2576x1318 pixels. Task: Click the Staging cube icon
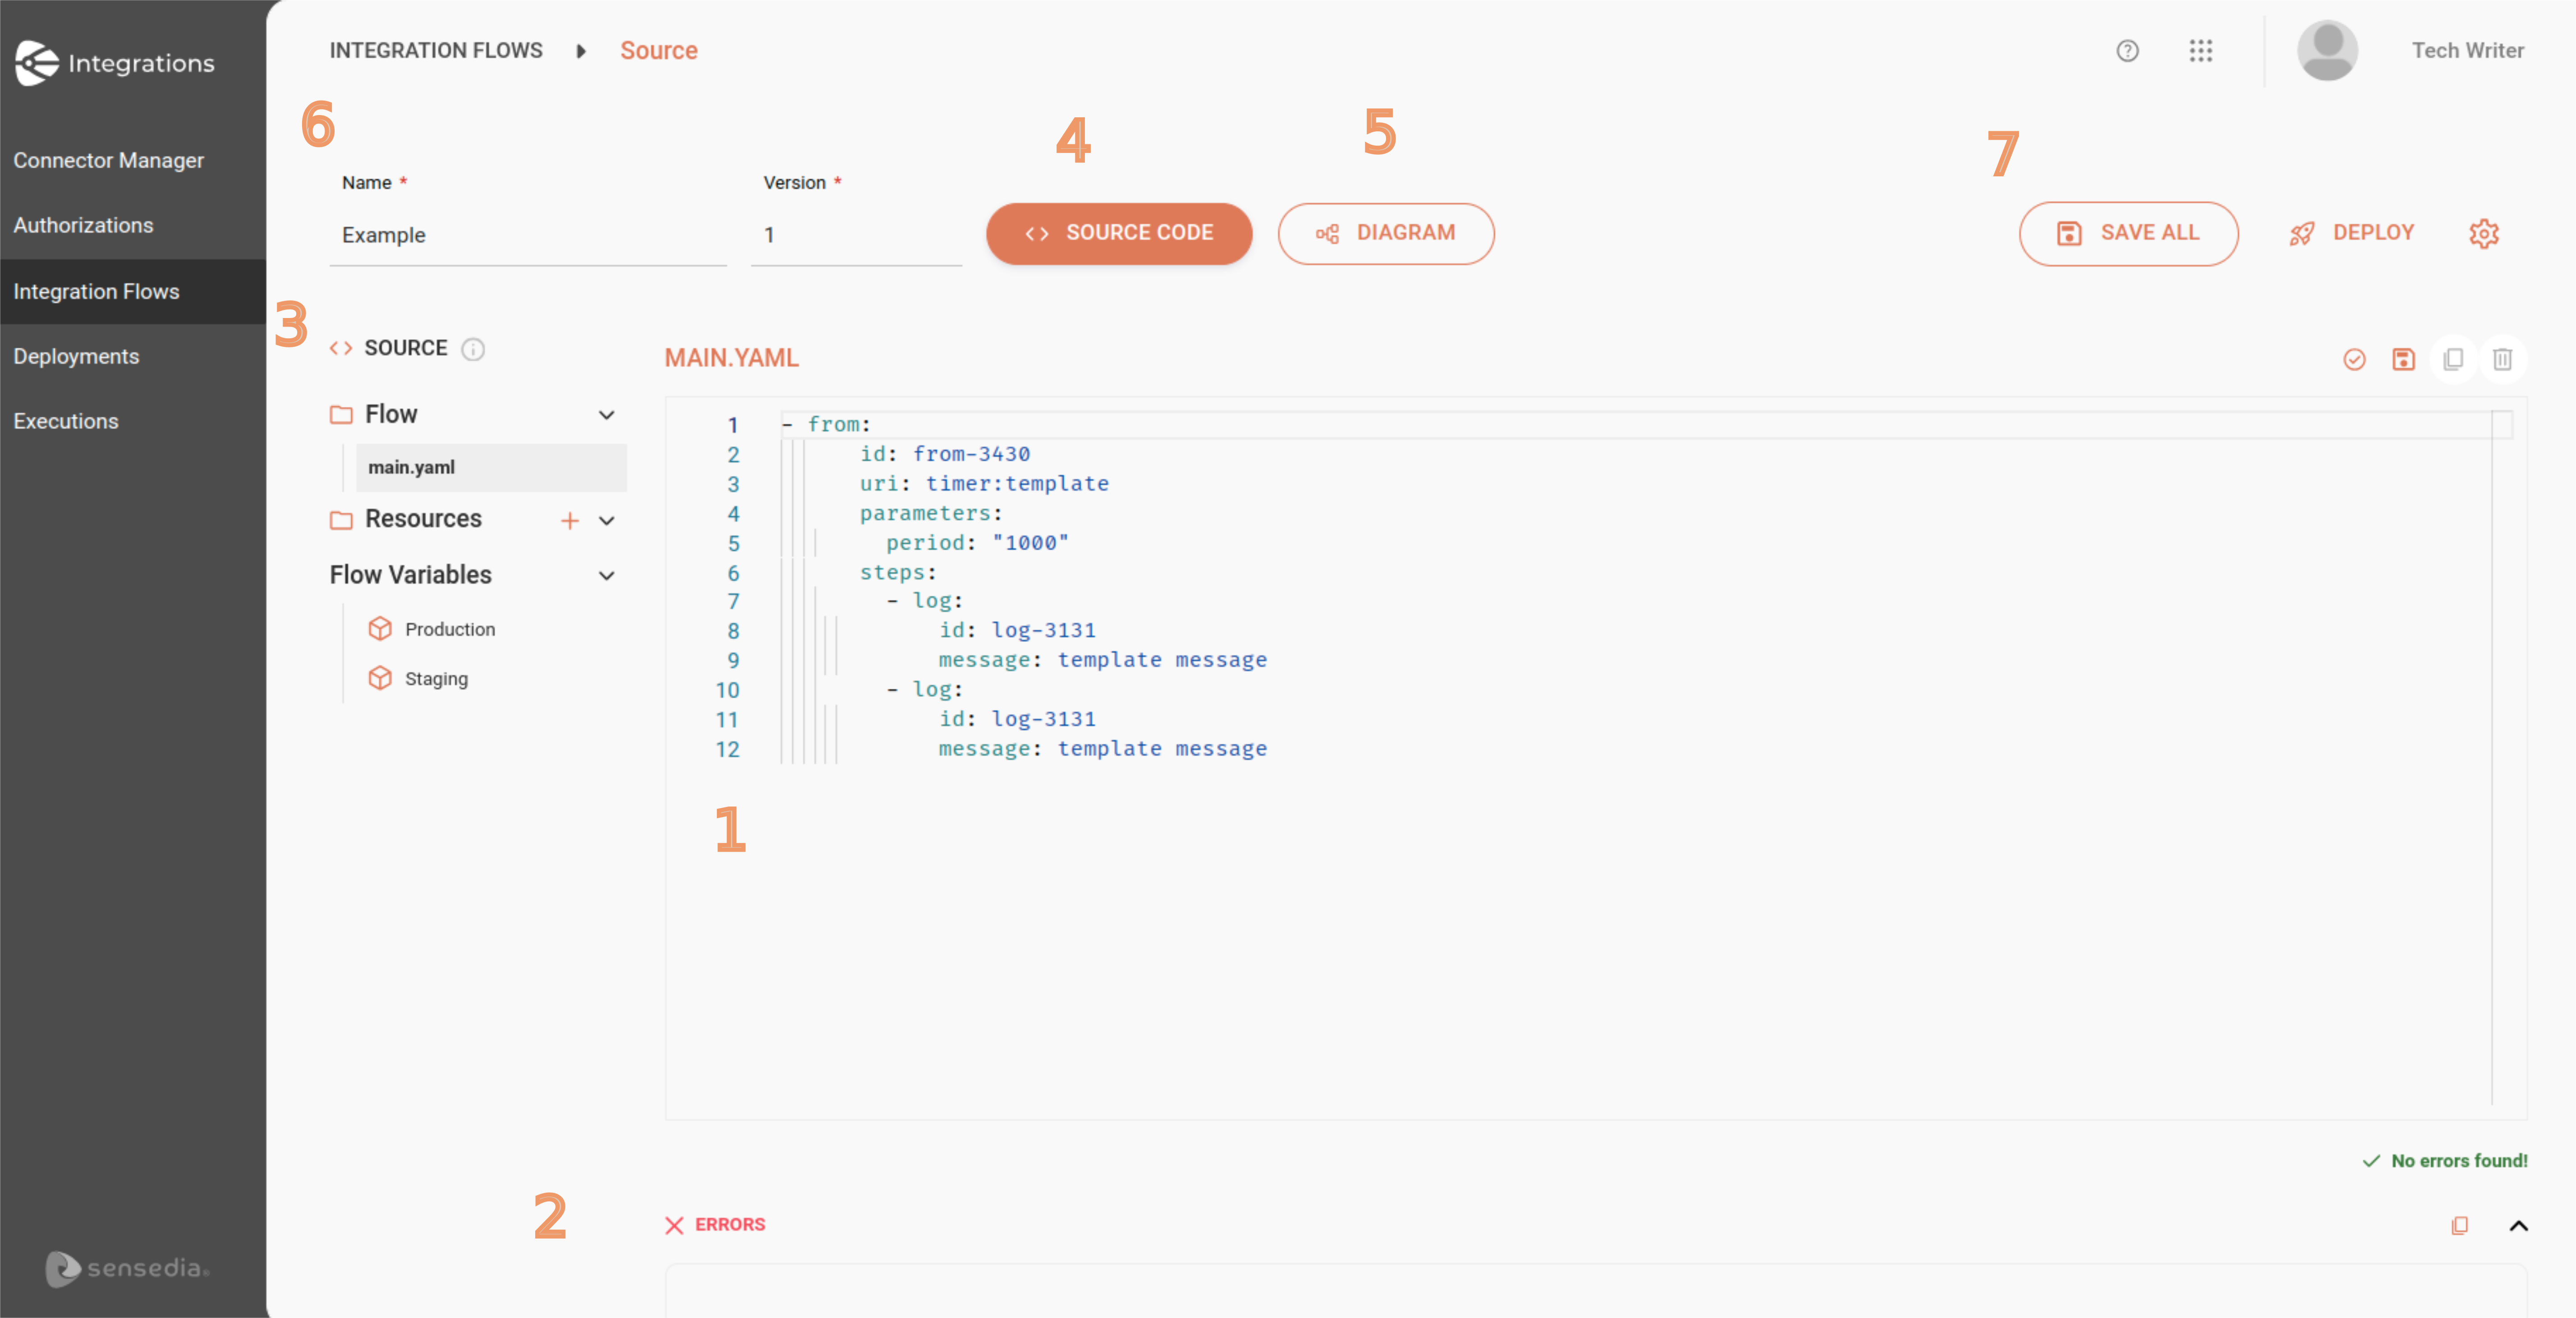point(380,678)
